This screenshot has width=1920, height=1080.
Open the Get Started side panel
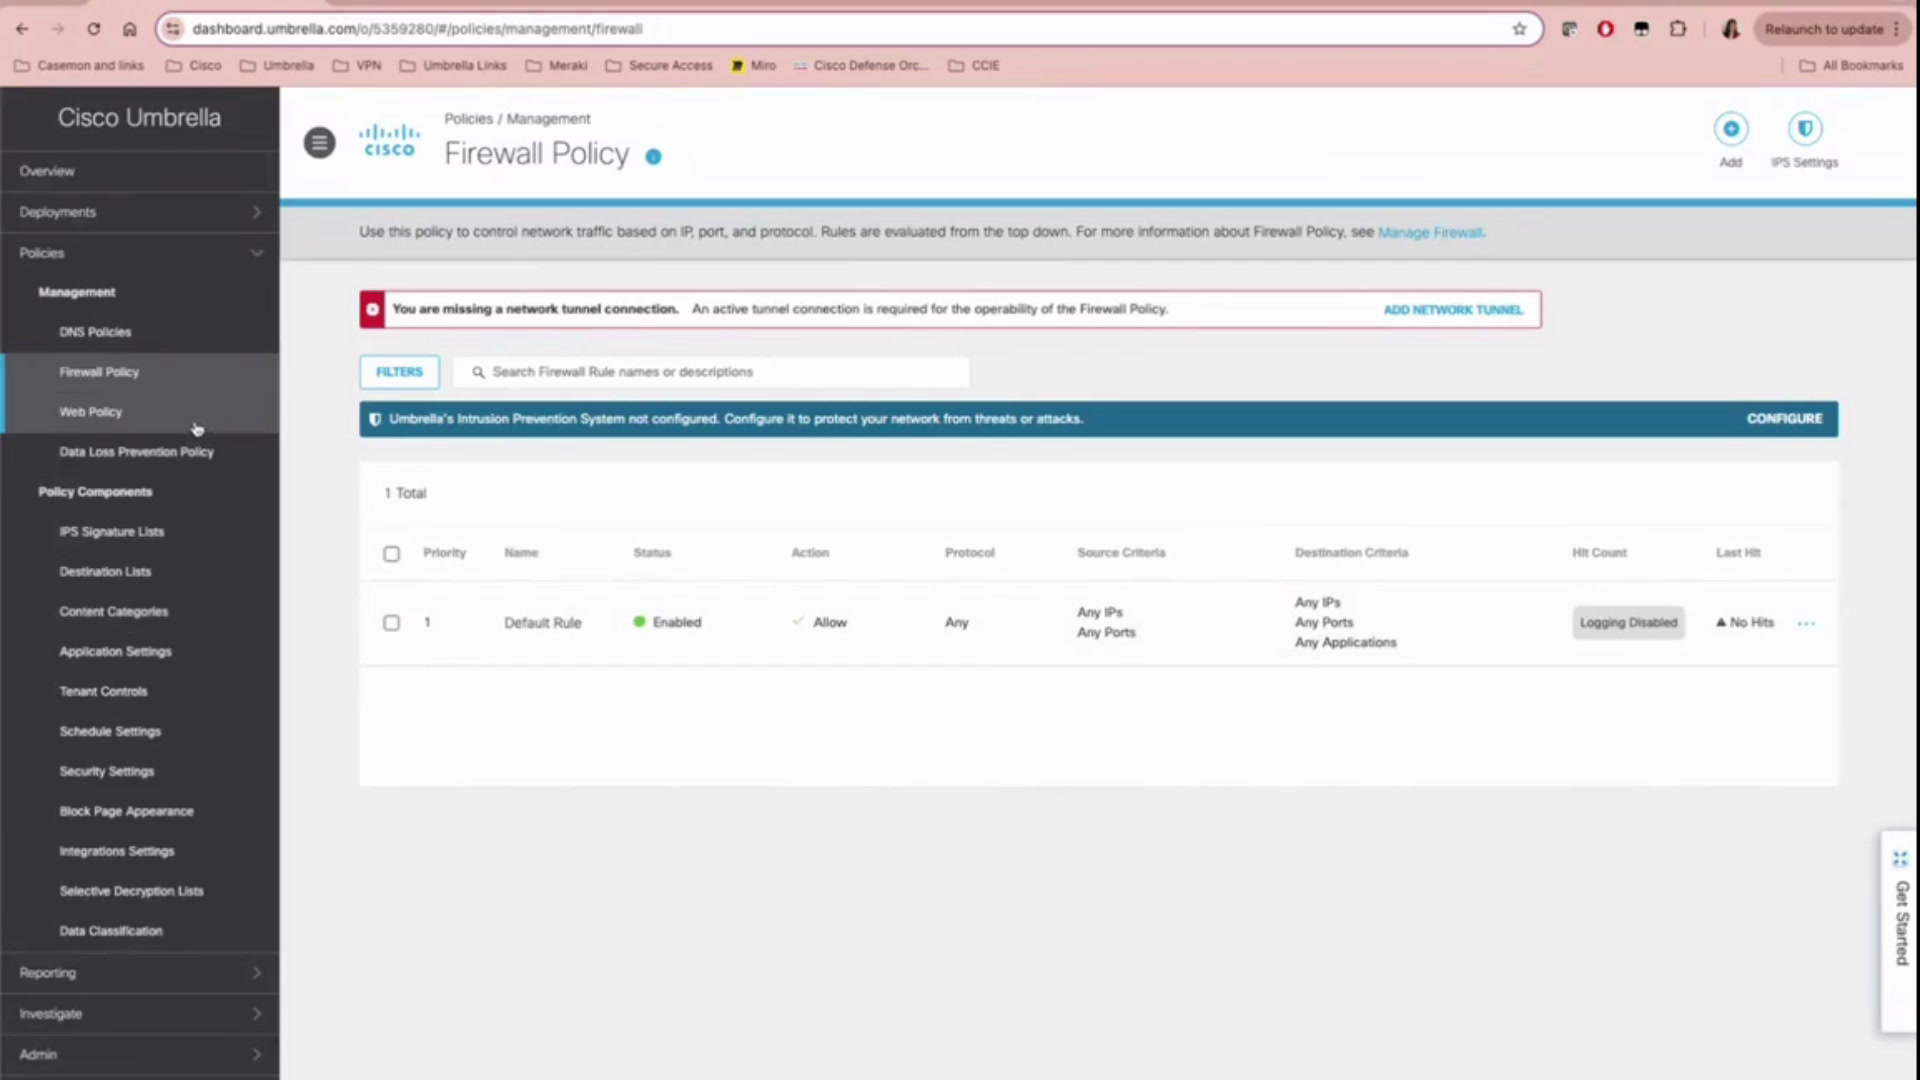point(1900,930)
